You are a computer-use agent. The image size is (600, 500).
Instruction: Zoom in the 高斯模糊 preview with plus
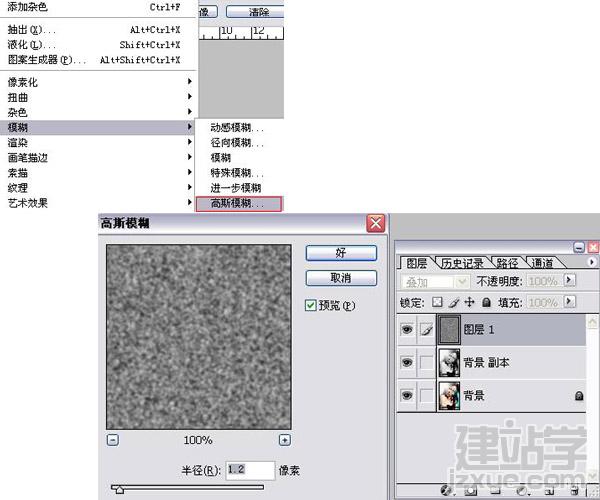point(285,440)
